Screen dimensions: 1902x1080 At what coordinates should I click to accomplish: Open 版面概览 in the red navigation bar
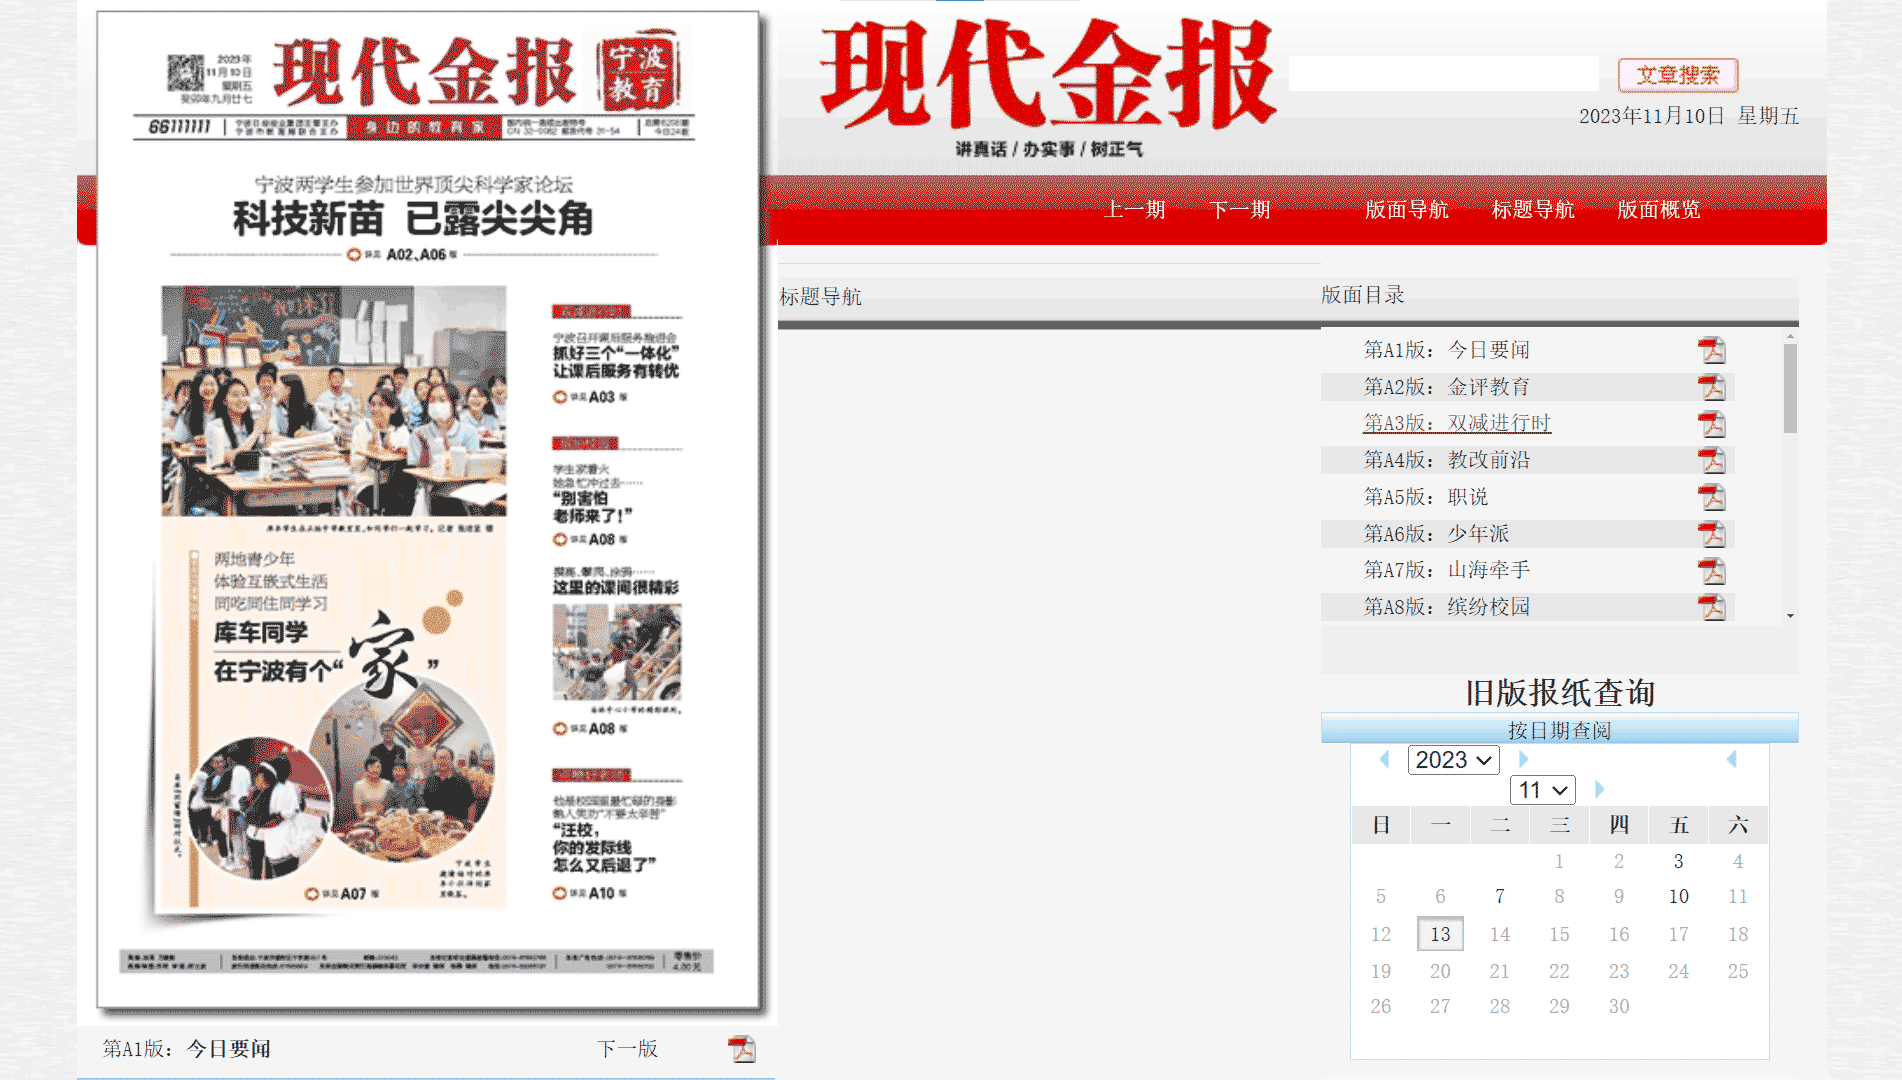1659,210
